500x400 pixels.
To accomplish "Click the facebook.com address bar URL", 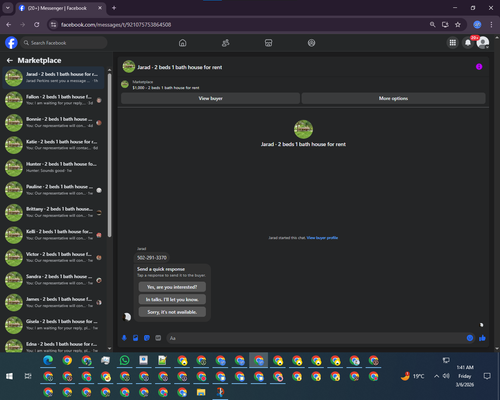I will [x=116, y=25].
